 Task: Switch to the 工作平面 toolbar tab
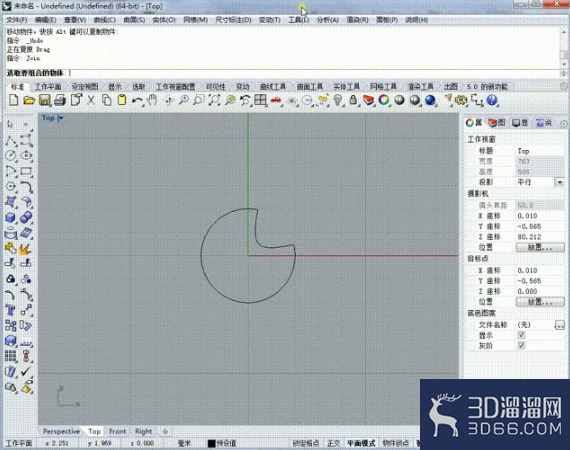(48, 87)
